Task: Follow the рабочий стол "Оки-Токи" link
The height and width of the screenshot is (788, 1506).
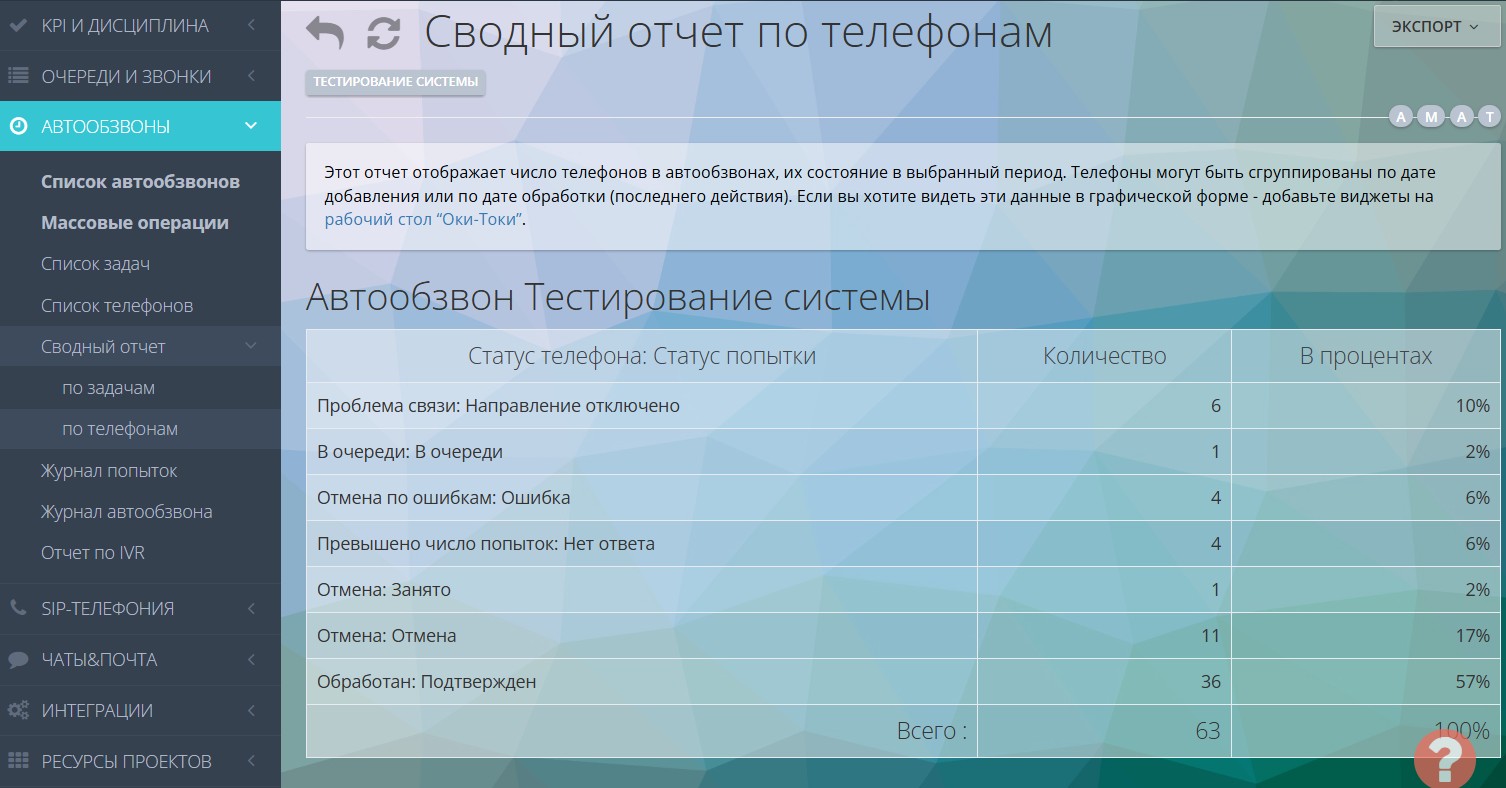Action: click(x=423, y=219)
